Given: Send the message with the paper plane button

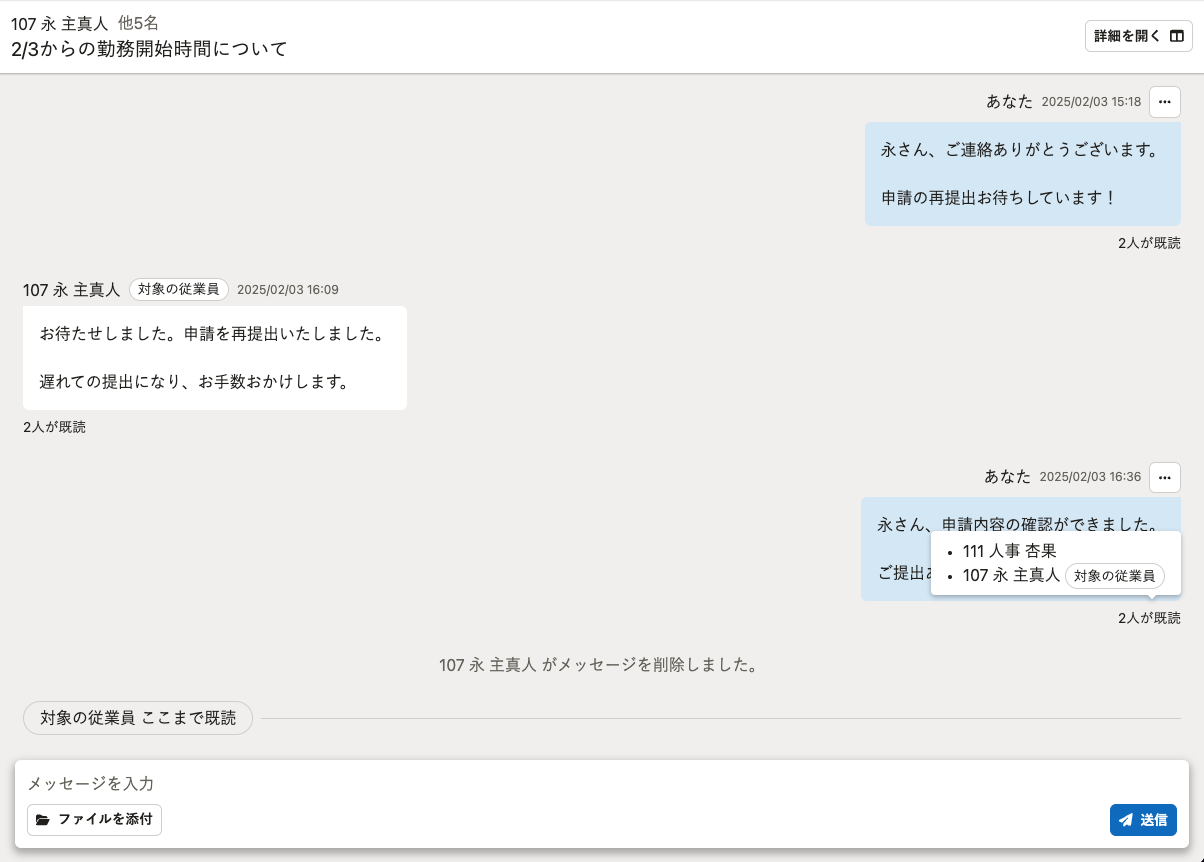Looking at the screenshot, I should click(x=1143, y=820).
